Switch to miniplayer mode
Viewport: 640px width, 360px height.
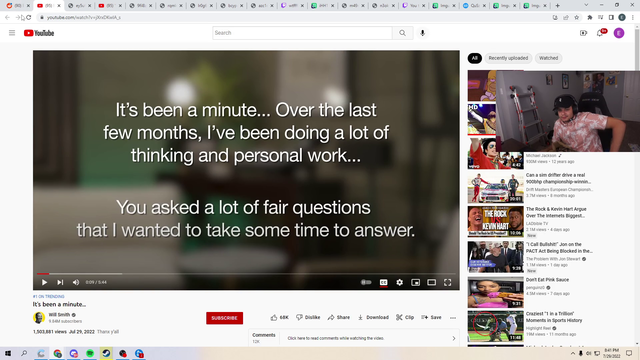point(416,282)
